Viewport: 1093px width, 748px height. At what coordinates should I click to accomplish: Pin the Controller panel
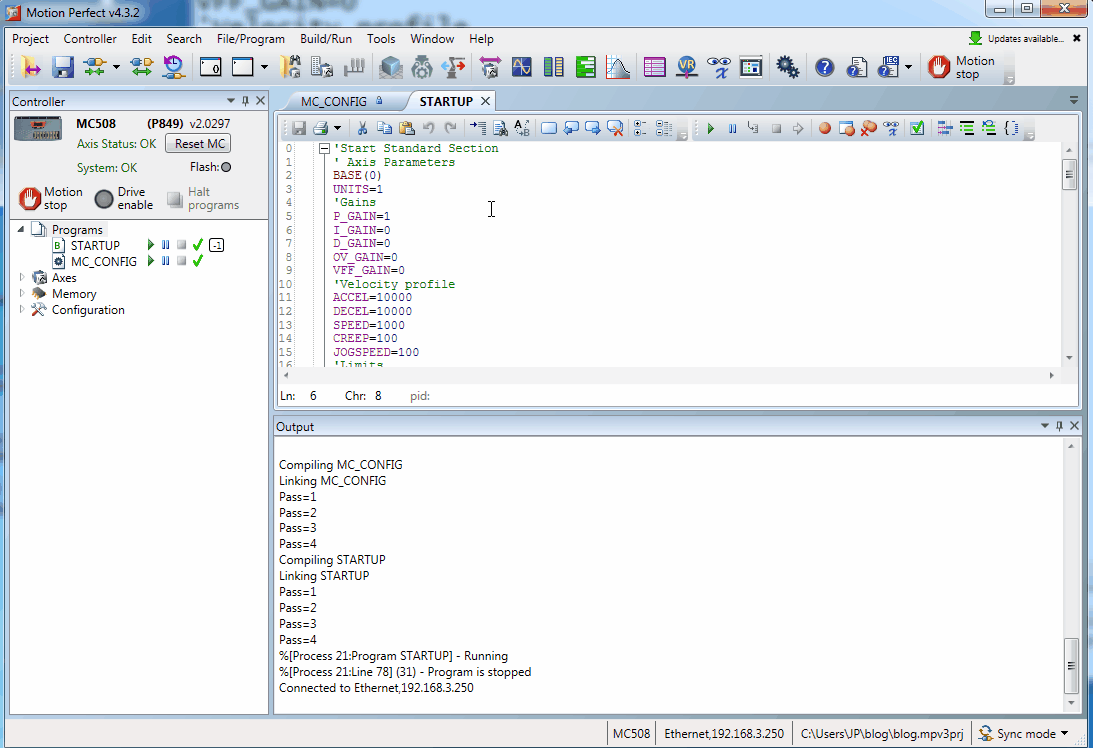click(245, 101)
